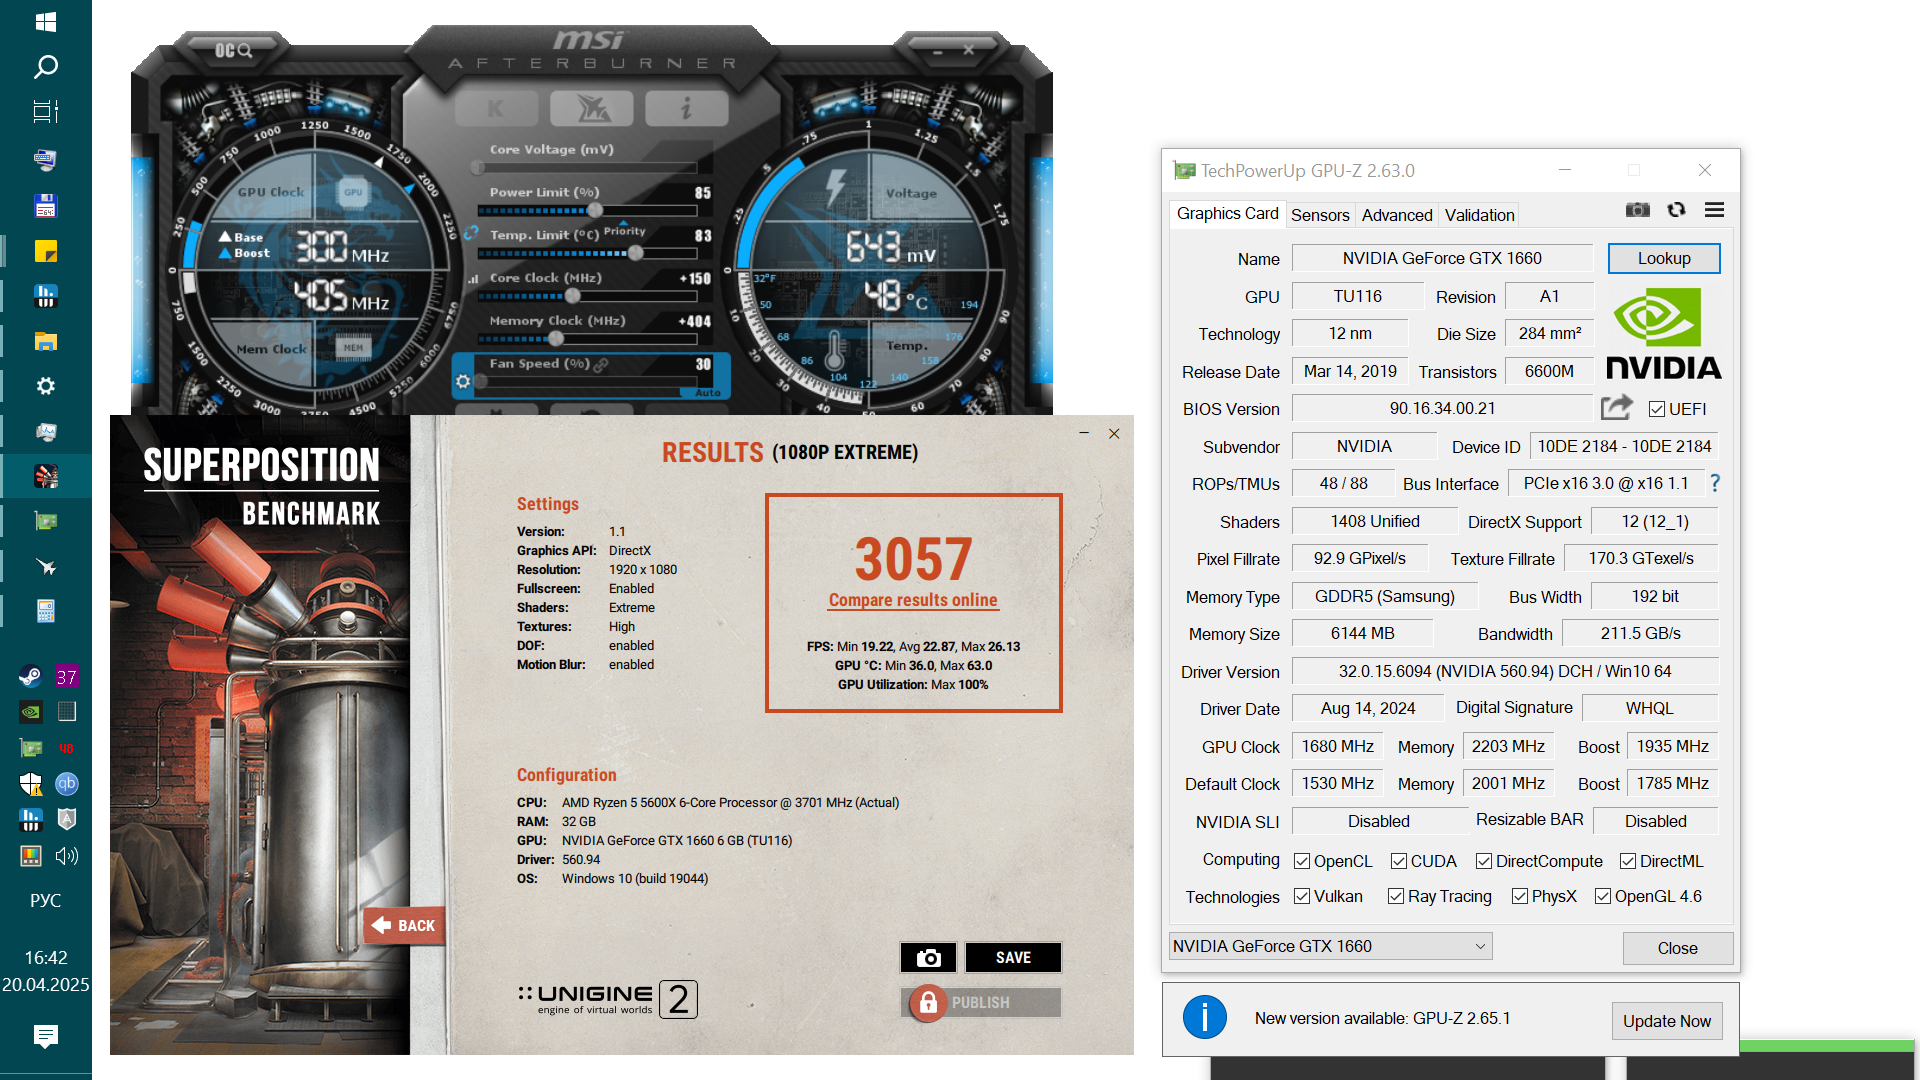Toggle the UEFI checkbox

pos(1657,409)
